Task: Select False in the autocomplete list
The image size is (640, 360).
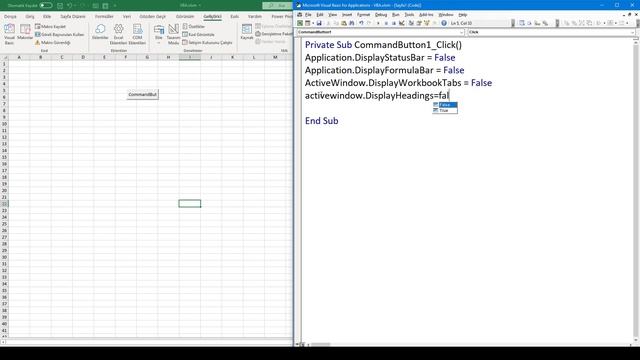Action: (445, 105)
